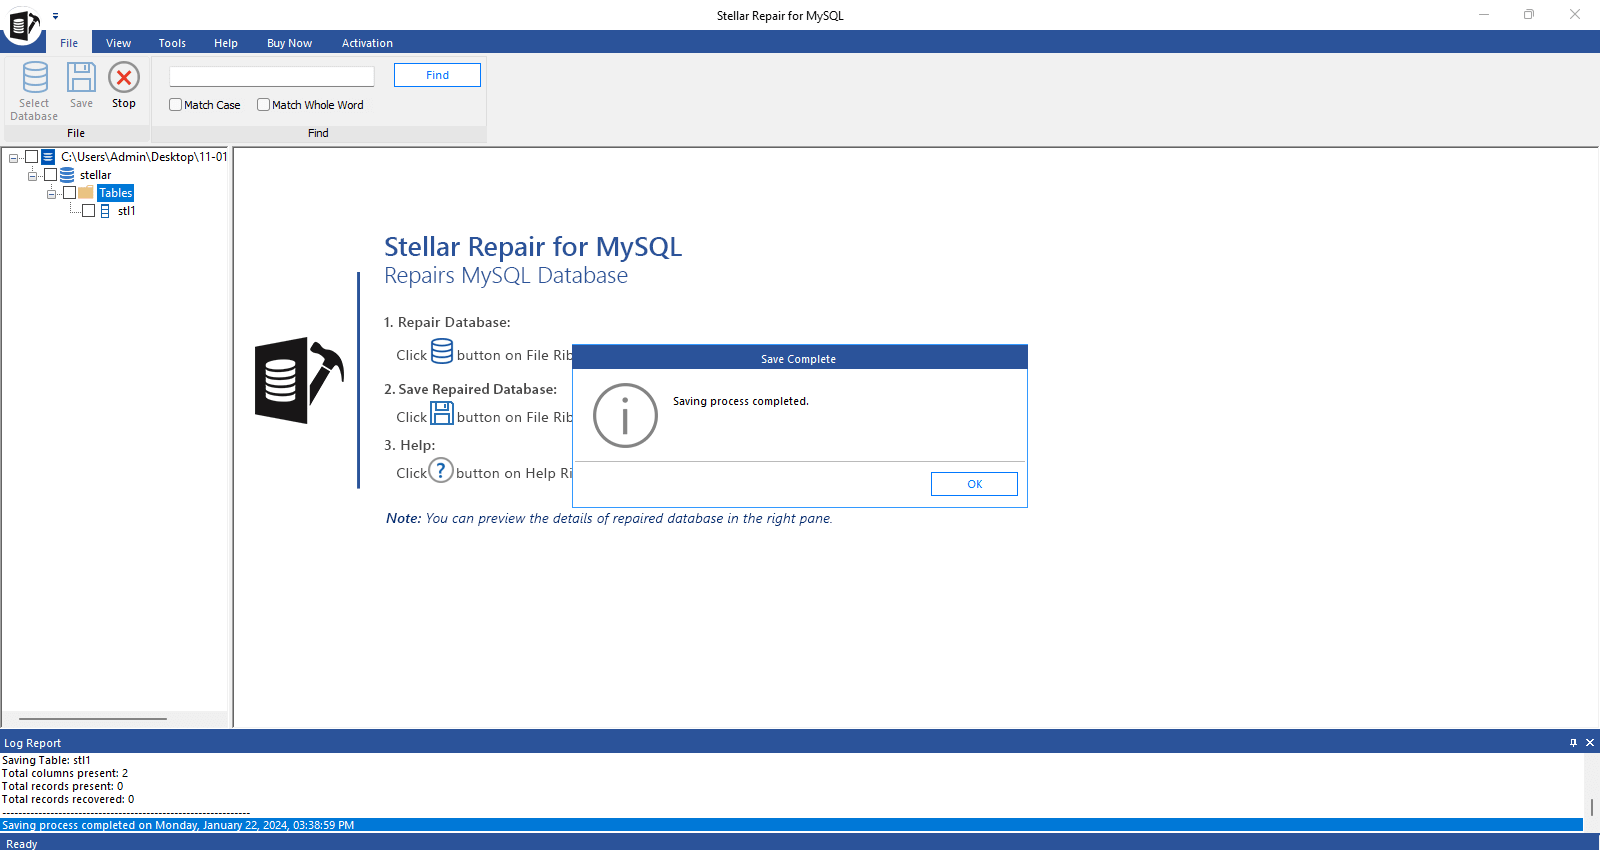Click the database icon in Repair Database step
Viewport: 1600px width, 850px height.
(442, 351)
